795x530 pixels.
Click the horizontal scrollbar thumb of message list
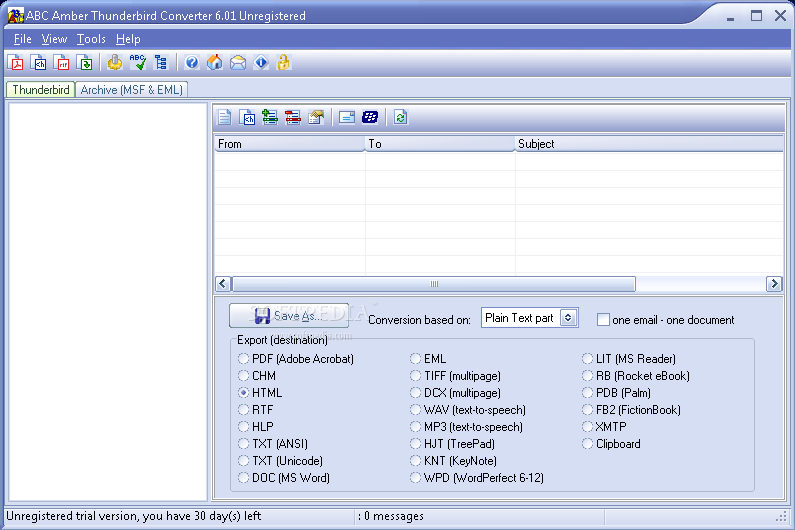pos(434,284)
